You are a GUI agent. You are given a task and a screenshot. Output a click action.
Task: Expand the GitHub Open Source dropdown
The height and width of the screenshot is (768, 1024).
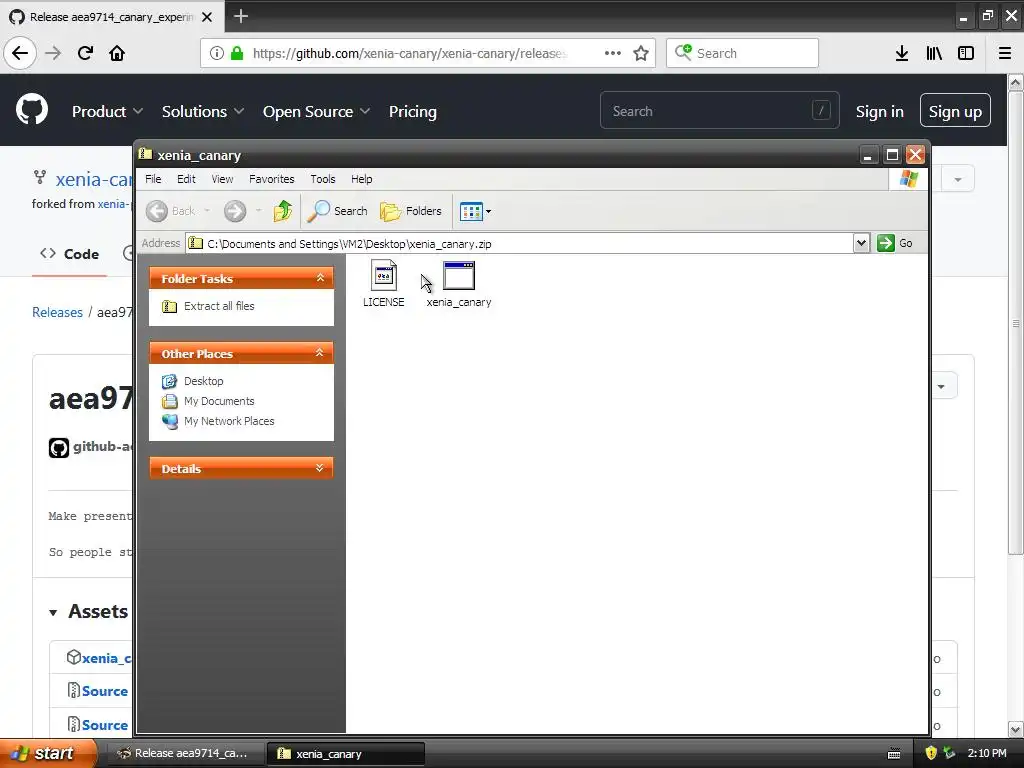click(x=316, y=112)
